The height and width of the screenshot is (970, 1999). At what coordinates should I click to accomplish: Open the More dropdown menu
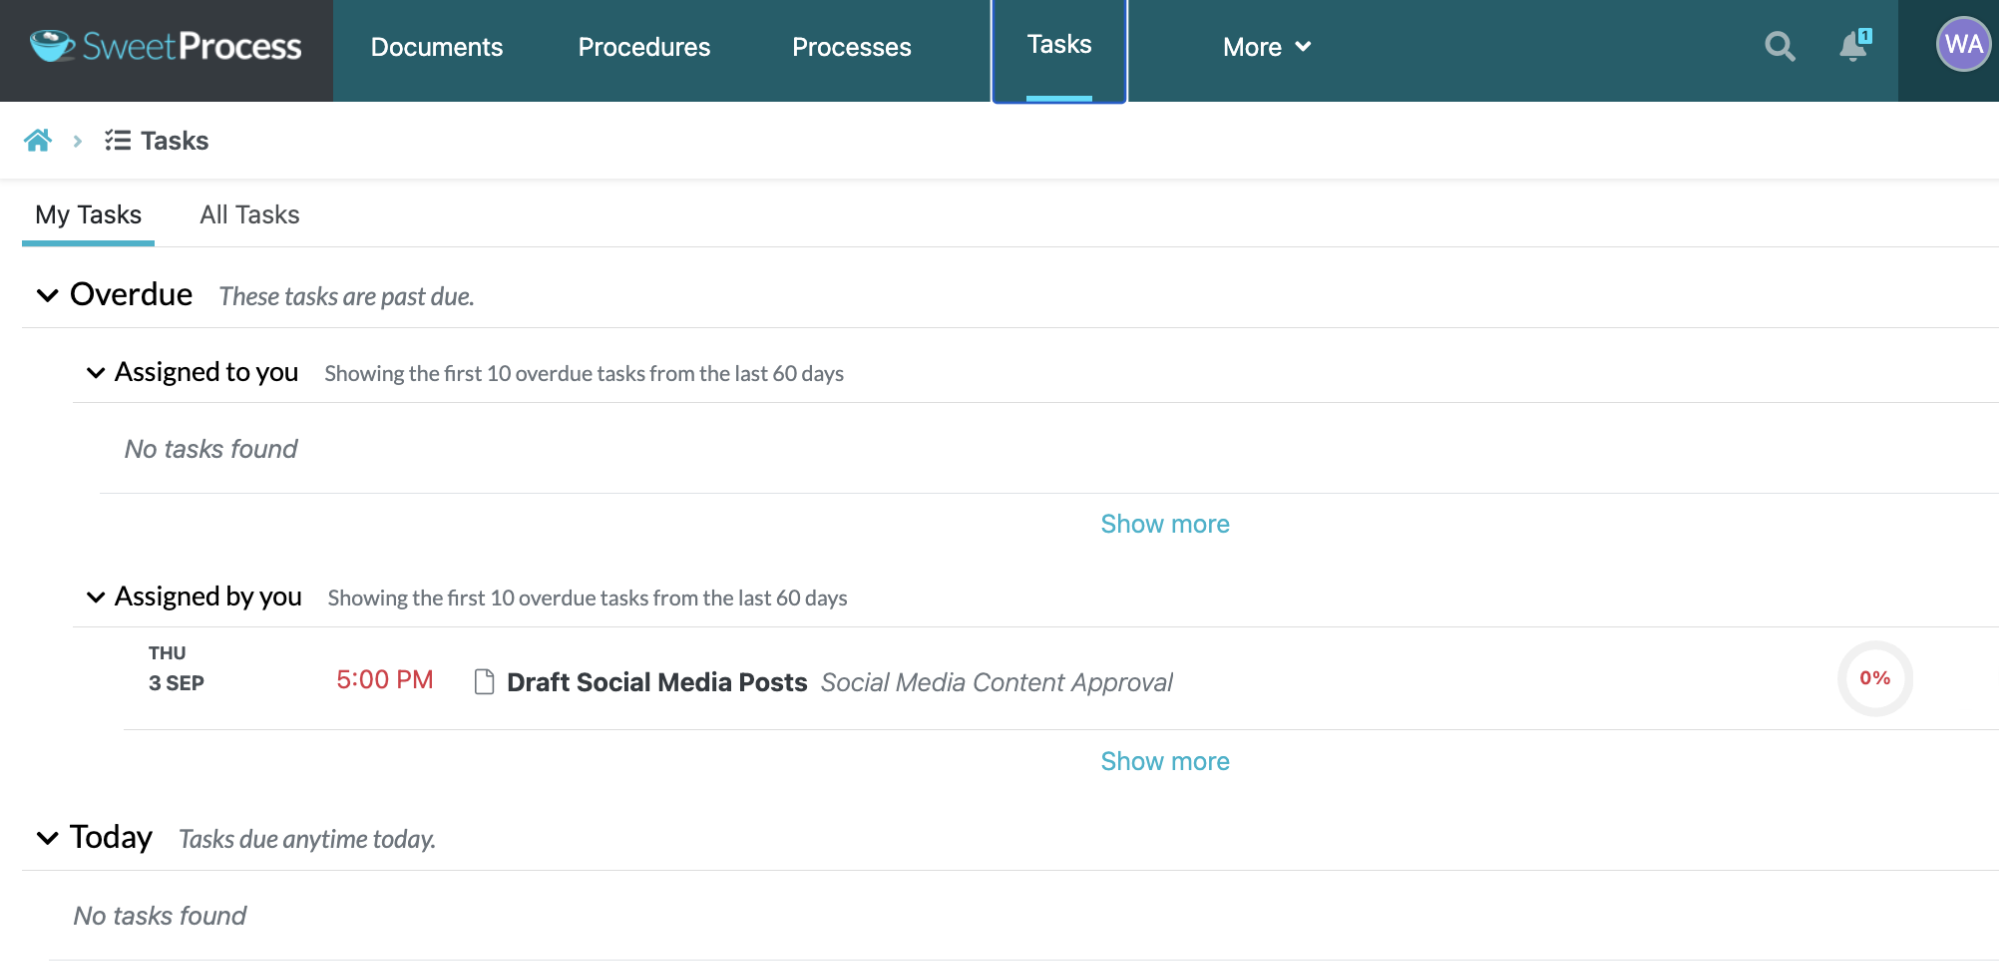tap(1266, 47)
